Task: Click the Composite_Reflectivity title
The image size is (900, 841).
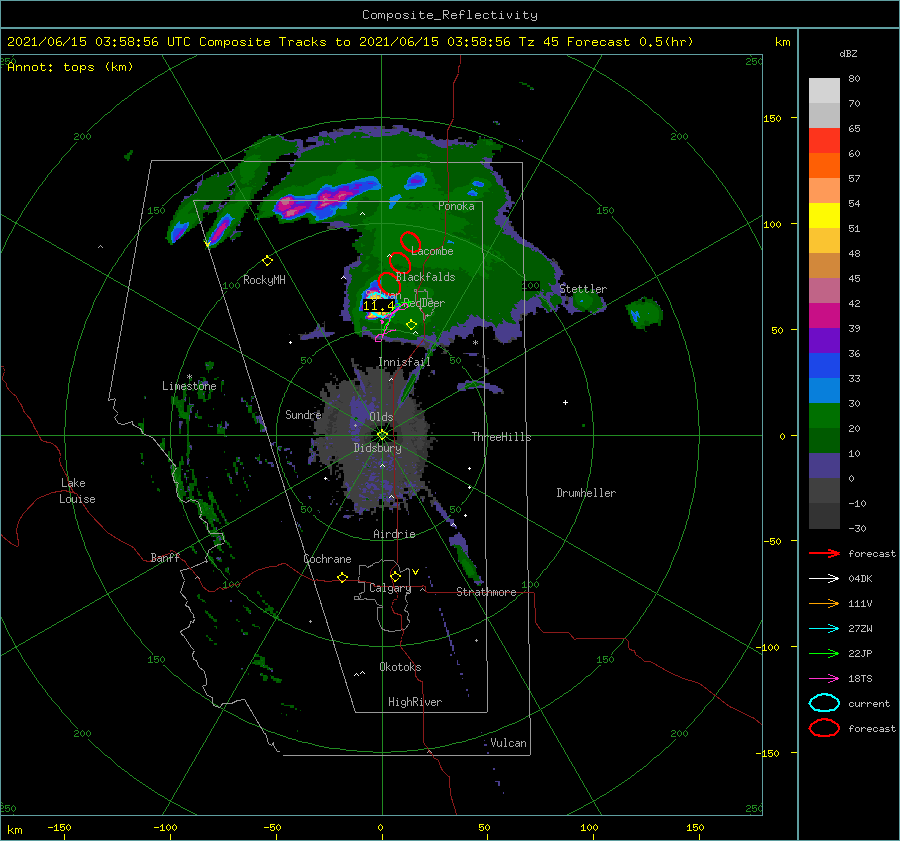Action: click(450, 15)
